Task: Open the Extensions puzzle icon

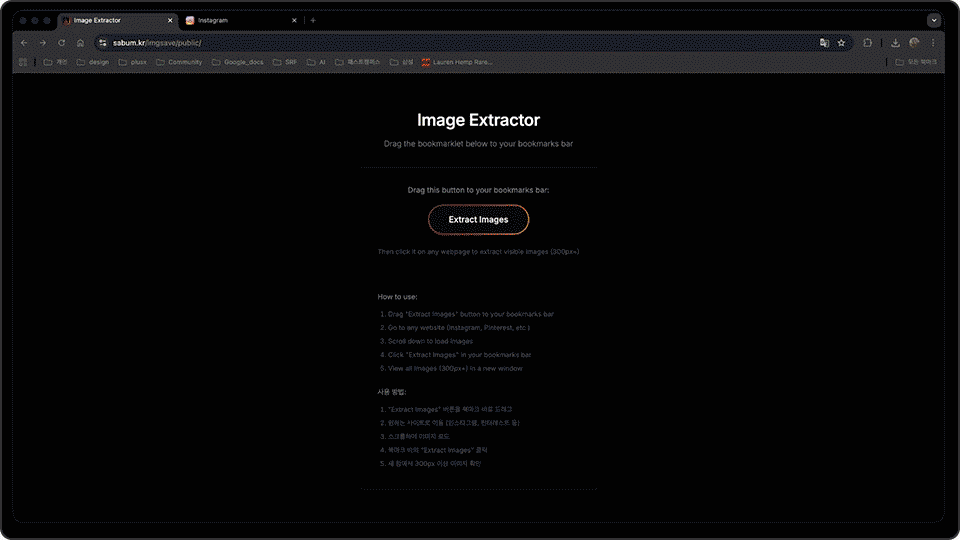Action: click(x=868, y=43)
